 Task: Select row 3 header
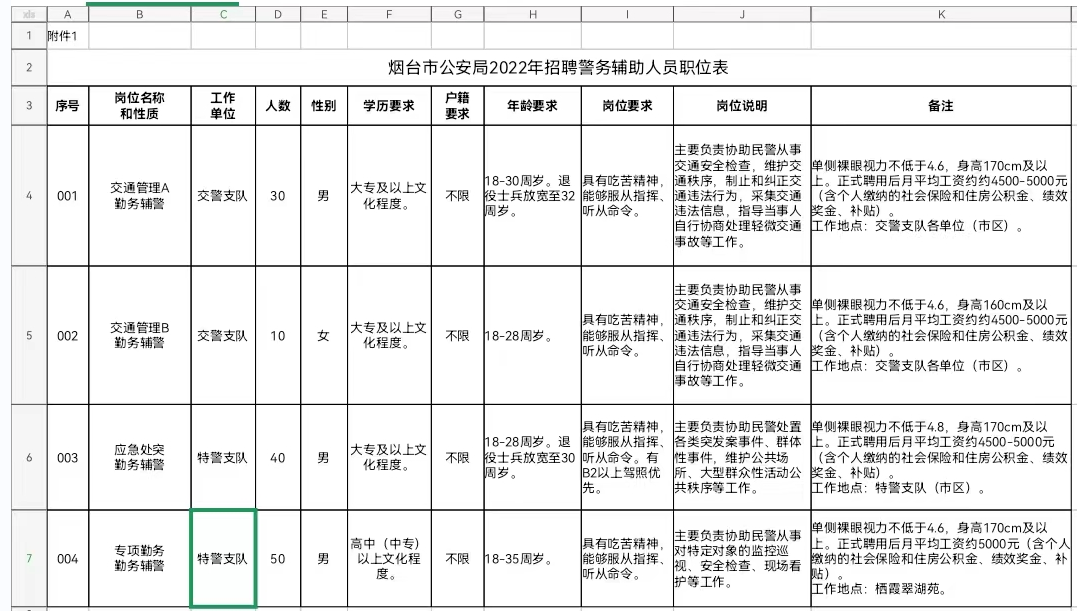point(29,106)
